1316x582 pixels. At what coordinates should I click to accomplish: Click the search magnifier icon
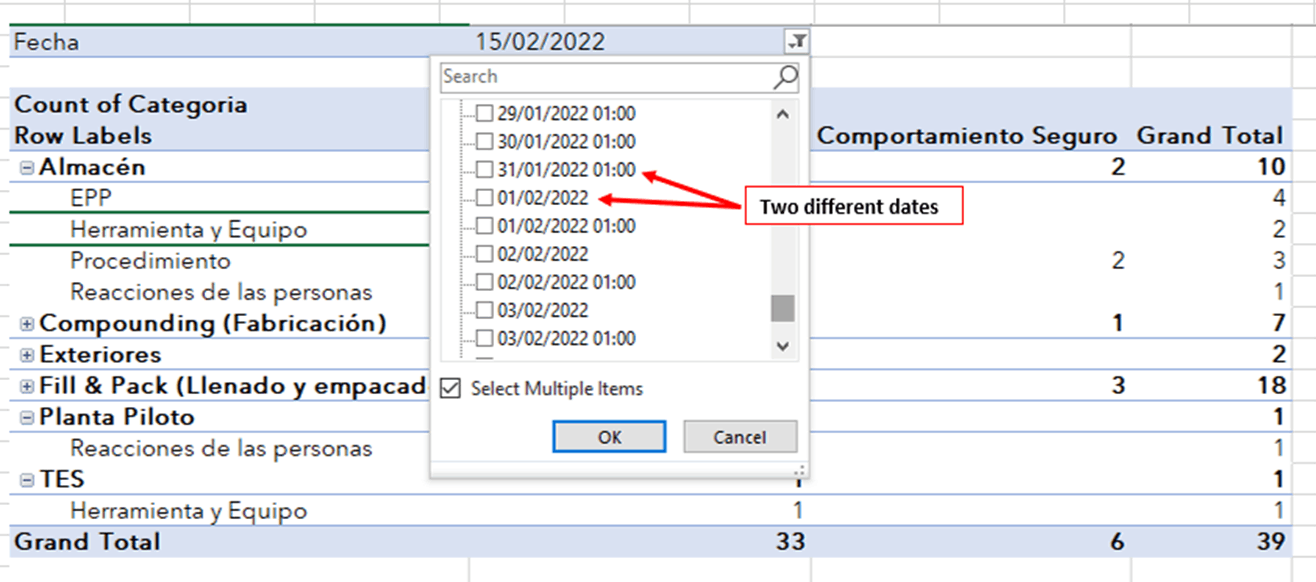click(x=786, y=76)
